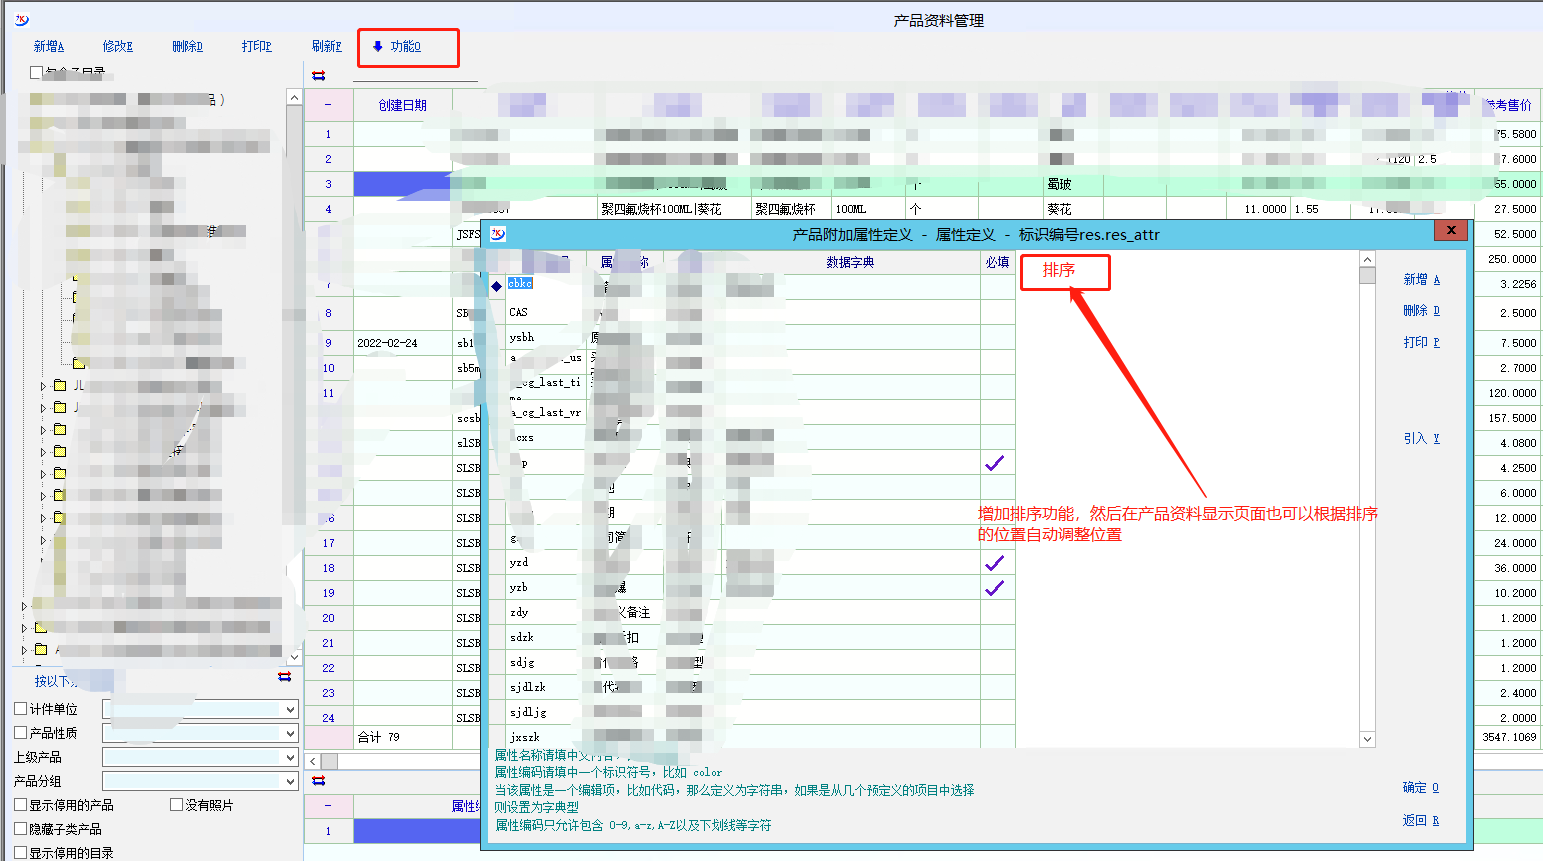Click the swap-arrows icon above the product grid

pyautogui.click(x=318, y=75)
